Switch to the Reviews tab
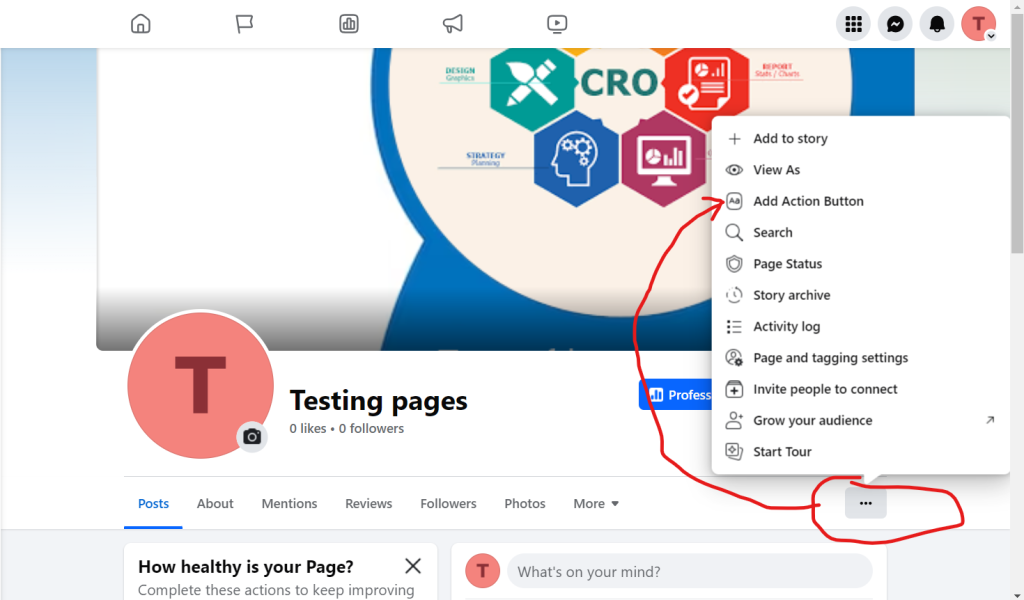 pos(368,503)
